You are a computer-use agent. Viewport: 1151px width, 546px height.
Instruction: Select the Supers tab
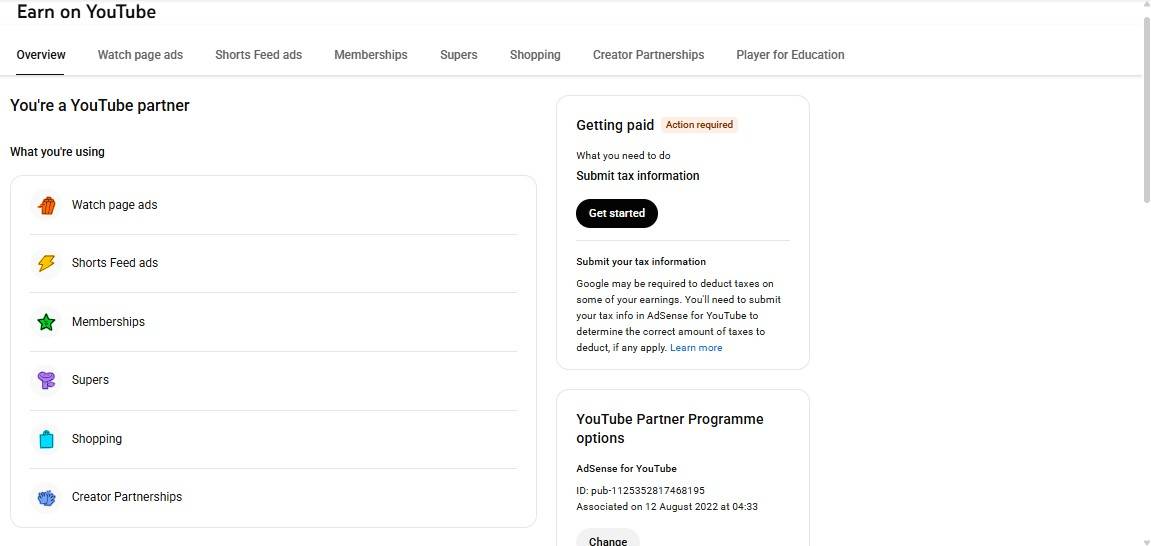click(458, 55)
